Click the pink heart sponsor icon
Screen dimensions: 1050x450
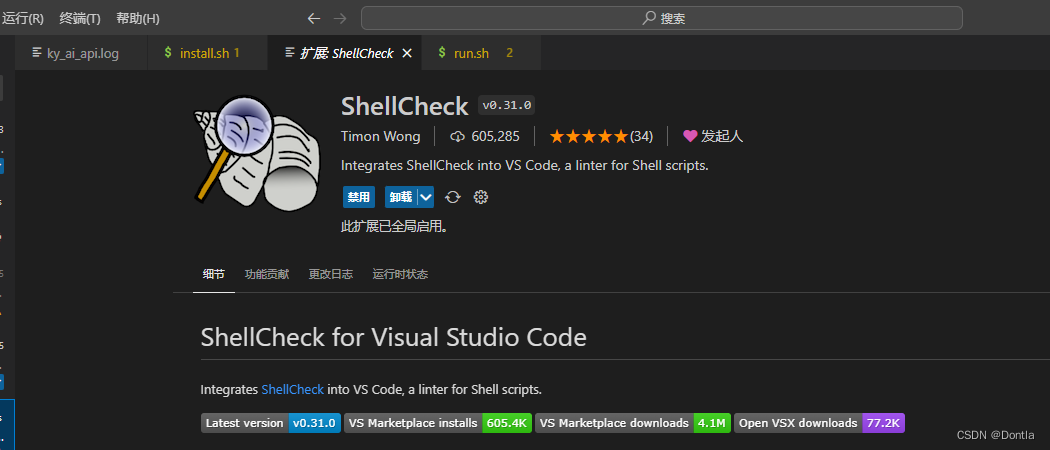tap(690, 137)
